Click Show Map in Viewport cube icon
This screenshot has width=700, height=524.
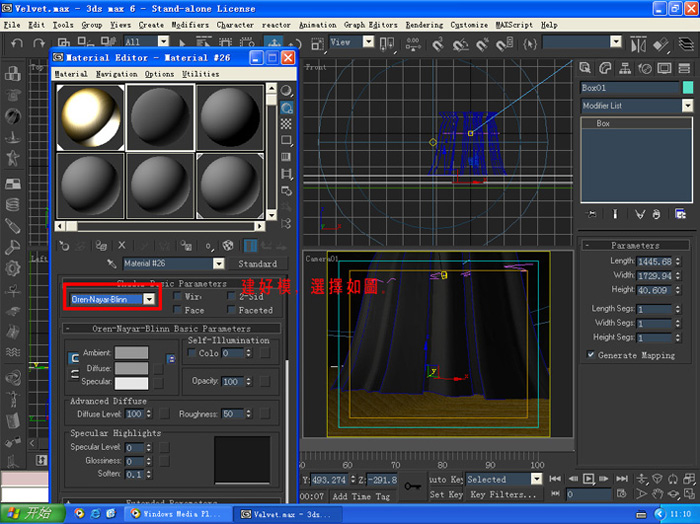coord(228,245)
